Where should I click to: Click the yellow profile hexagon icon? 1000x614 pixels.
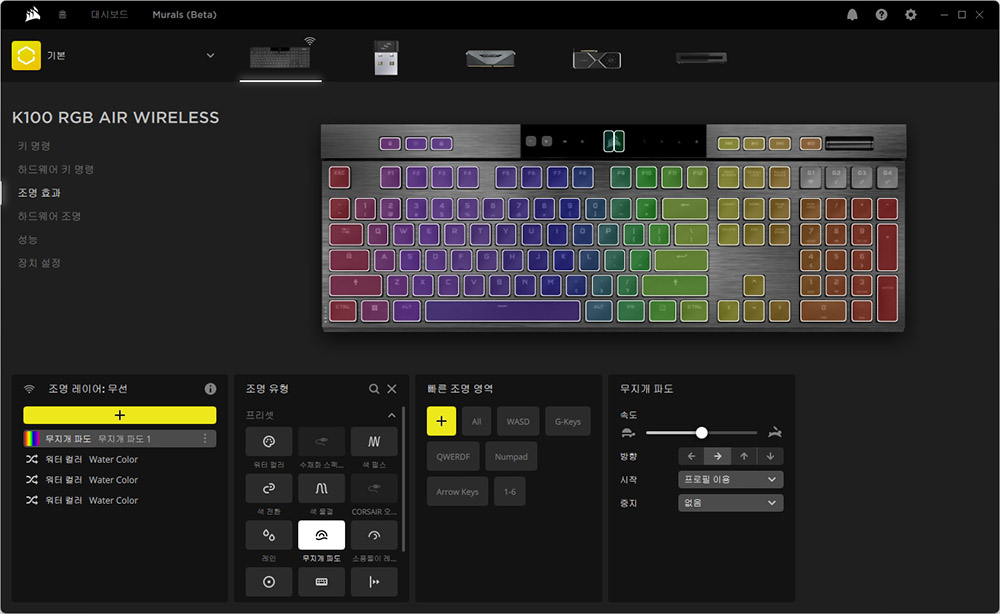tap(26, 55)
